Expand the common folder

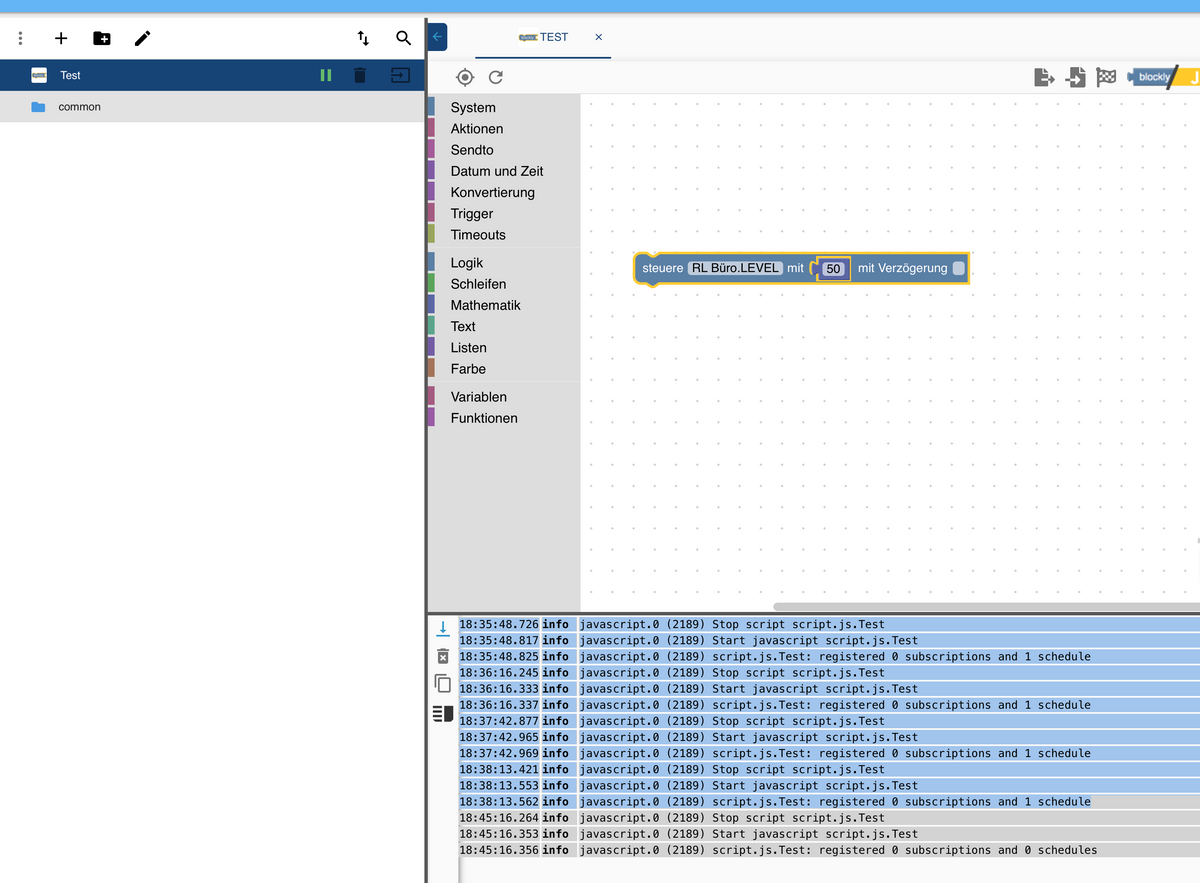pyautogui.click(x=79, y=107)
